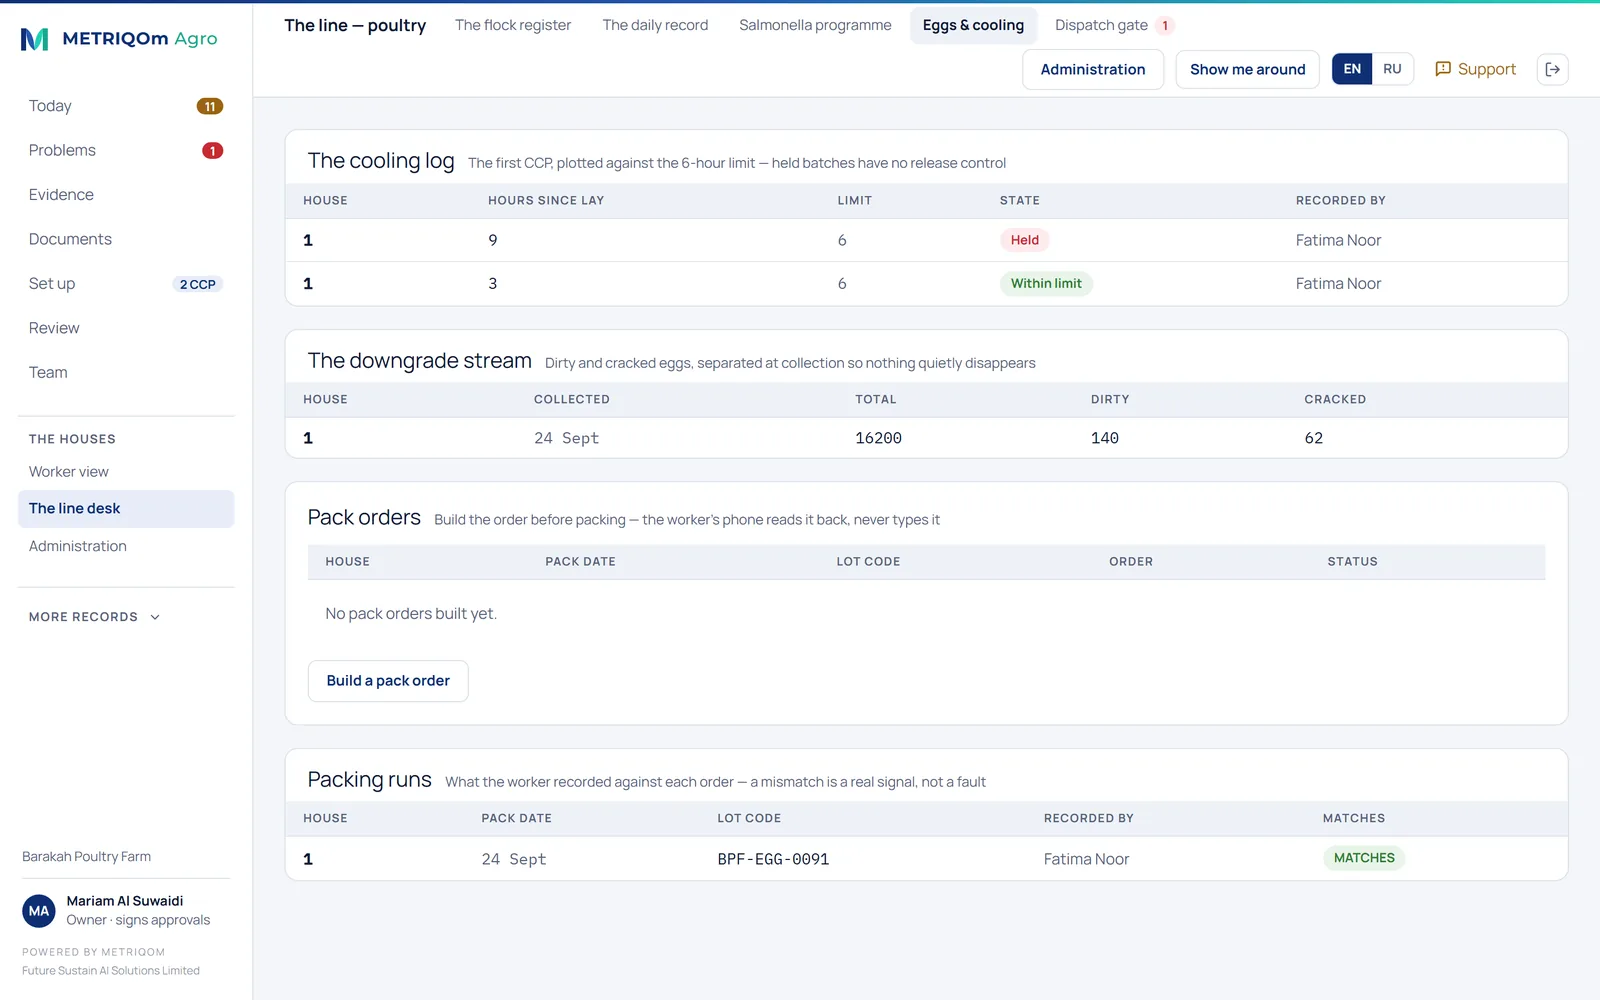Click Fatima Noor in Packing runs row
This screenshot has height=1000, width=1600.
pos(1086,859)
